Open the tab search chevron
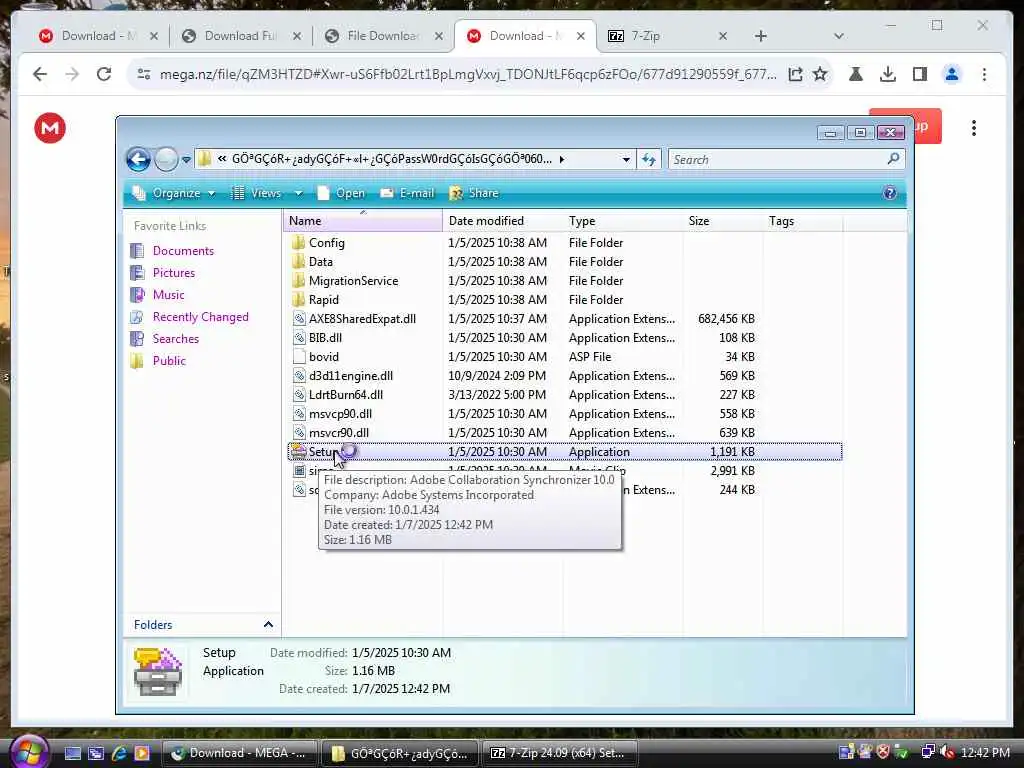 click(x=839, y=36)
